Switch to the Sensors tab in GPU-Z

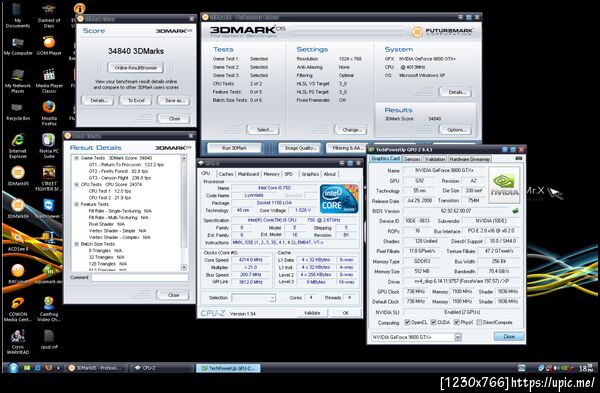pos(412,159)
